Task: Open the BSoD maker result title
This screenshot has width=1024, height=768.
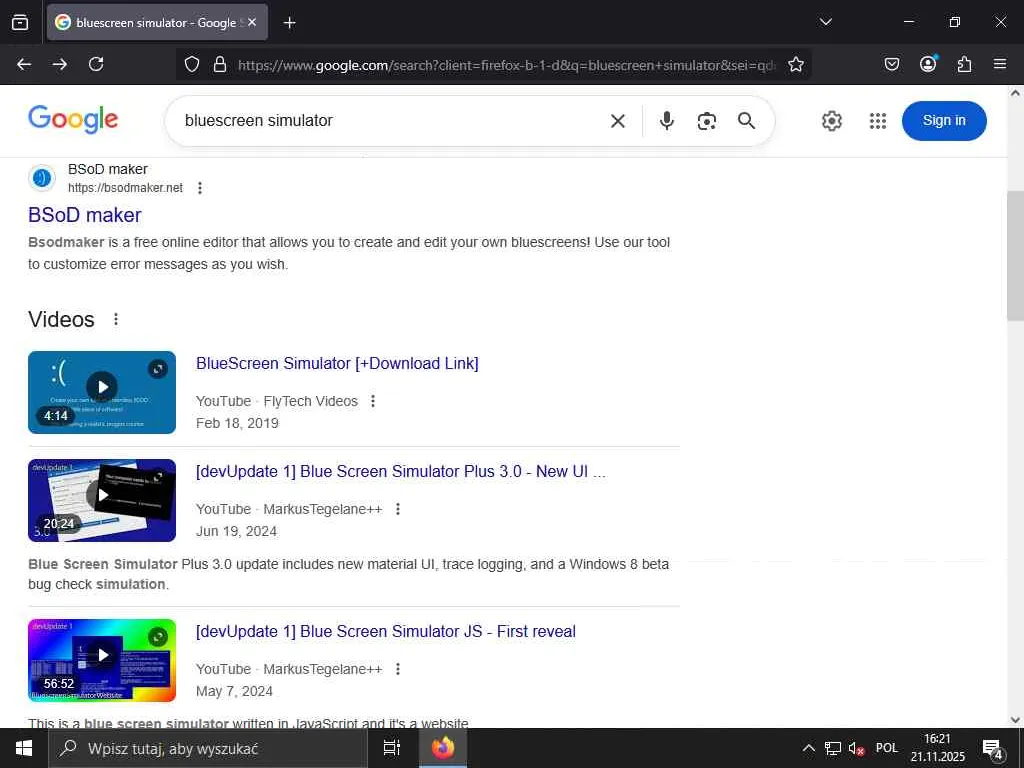Action: 85,215
